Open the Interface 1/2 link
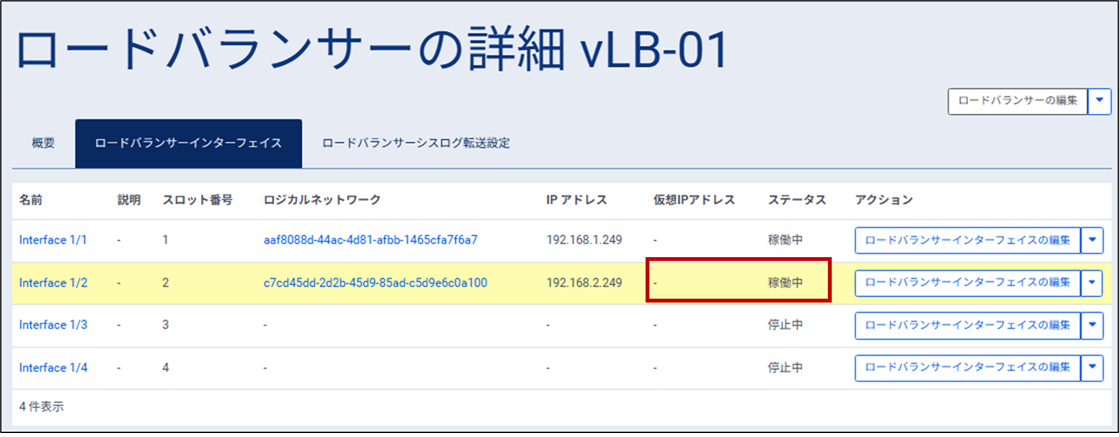This screenshot has width=1119, height=437. [53, 283]
